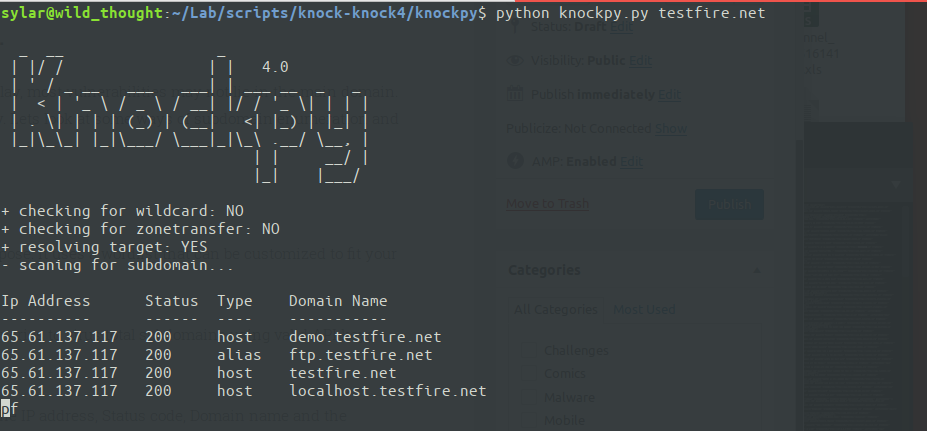Click the document page thumbnail on the right
The image size is (927, 431).
click(x=854, y=316)
